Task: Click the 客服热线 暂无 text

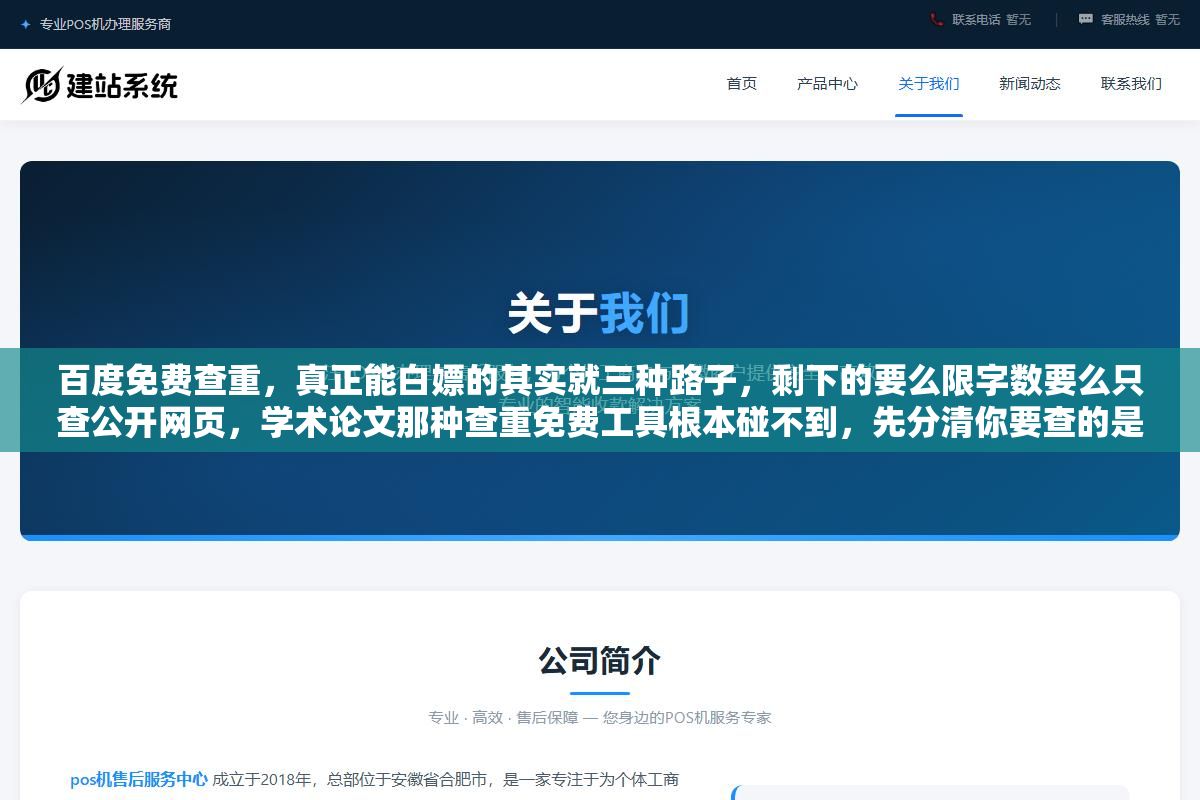Action: point(1140,19)
